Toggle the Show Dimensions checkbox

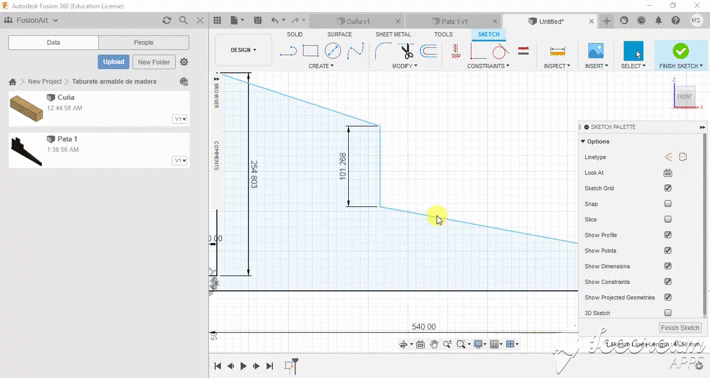[x=667, y=266]
